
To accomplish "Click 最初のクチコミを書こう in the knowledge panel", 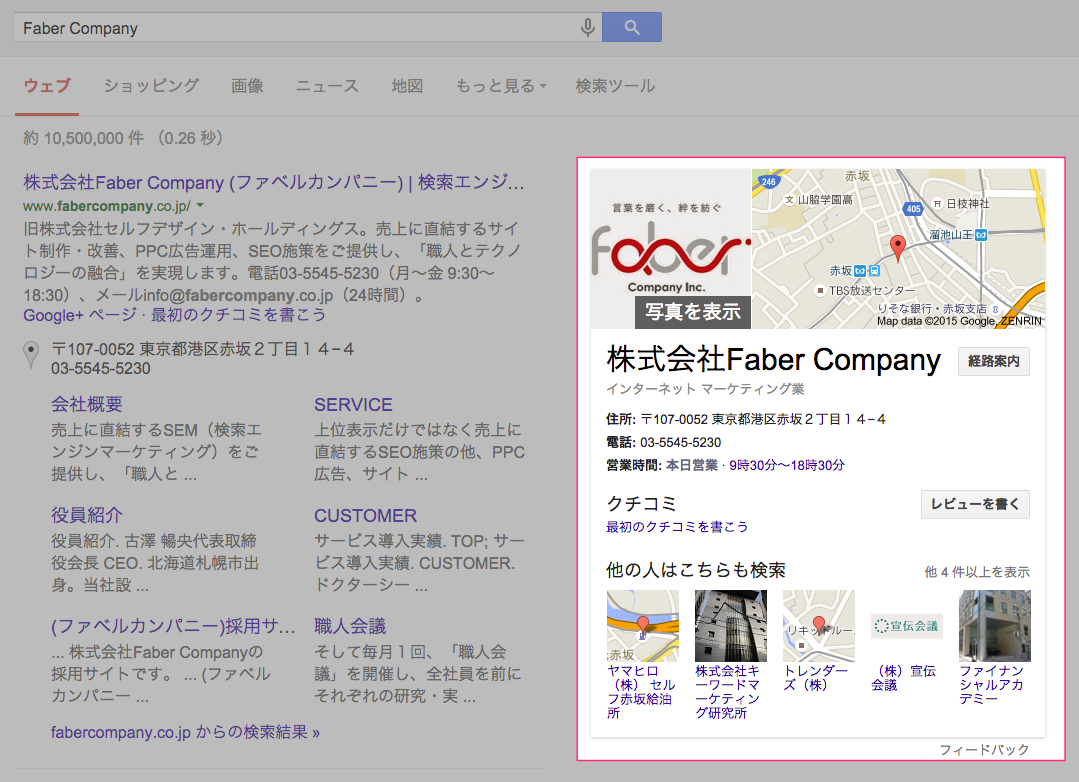I will pyautogui.click(x=676, y=527).
